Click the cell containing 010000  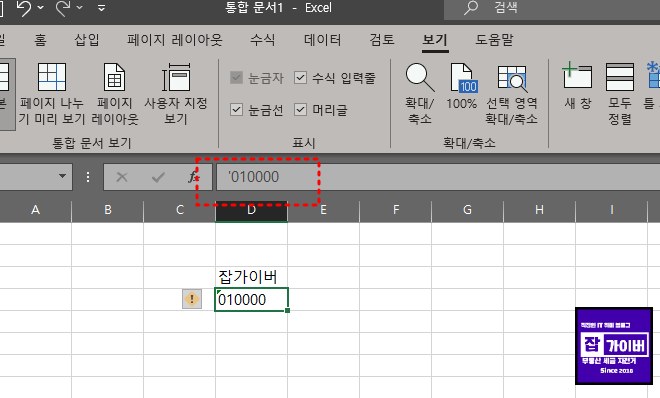click(x=251, y=300)
